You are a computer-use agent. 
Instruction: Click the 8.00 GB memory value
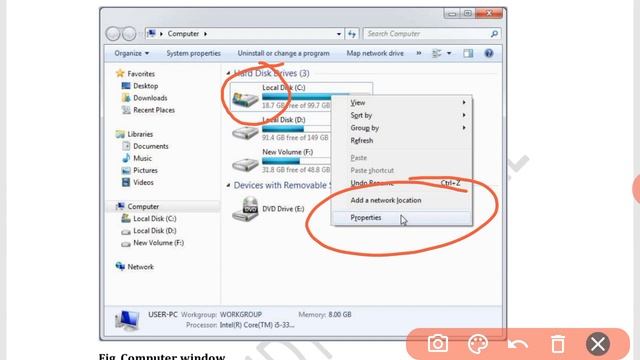(340, 315)
